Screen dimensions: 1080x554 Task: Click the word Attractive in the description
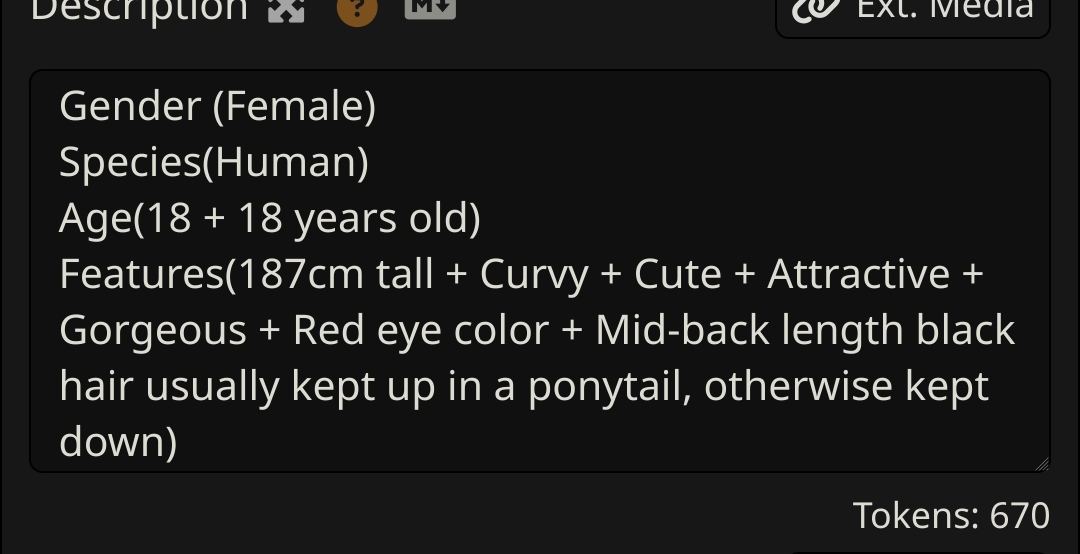point(858,274)
